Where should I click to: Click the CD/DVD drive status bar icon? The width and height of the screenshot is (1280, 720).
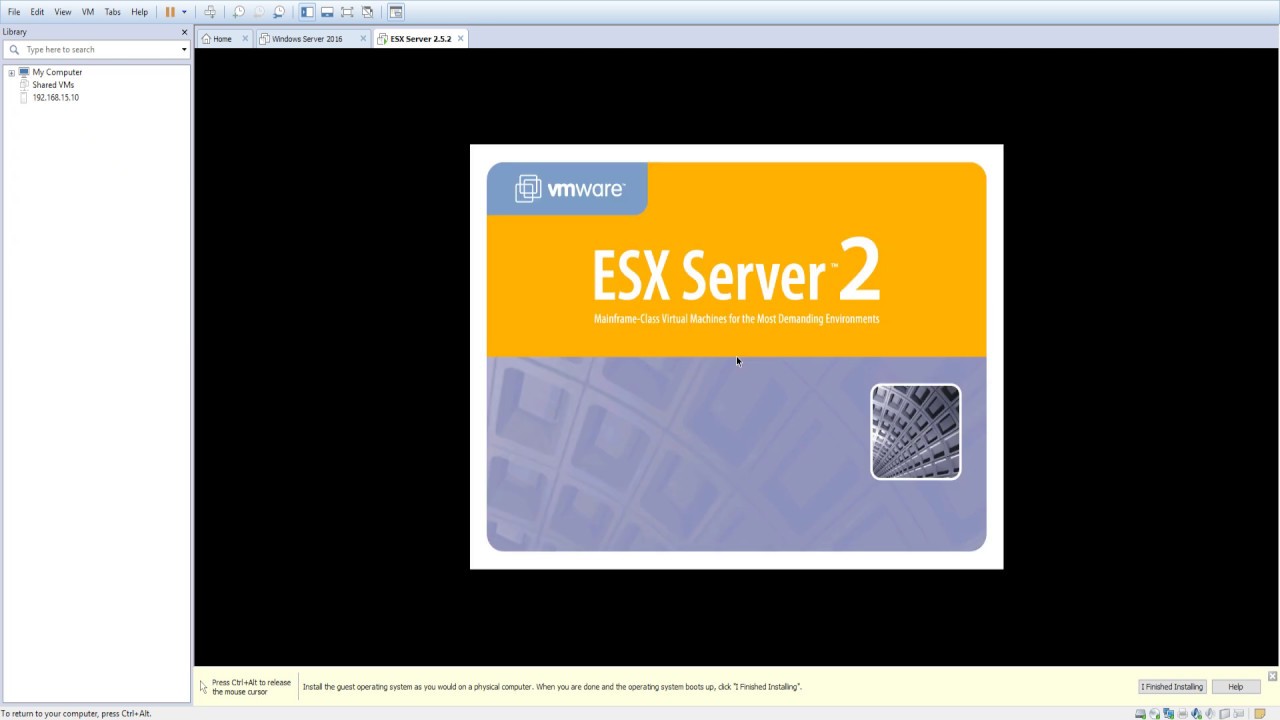[1155, 714]
